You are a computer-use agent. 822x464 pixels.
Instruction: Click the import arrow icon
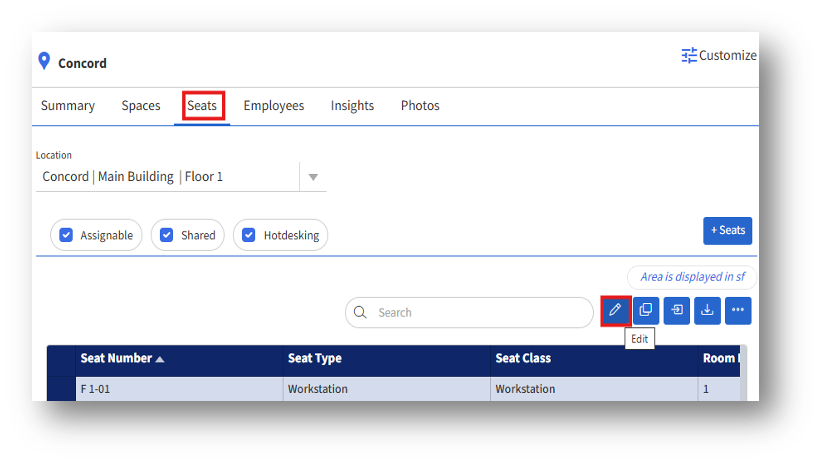pos(677,311)
